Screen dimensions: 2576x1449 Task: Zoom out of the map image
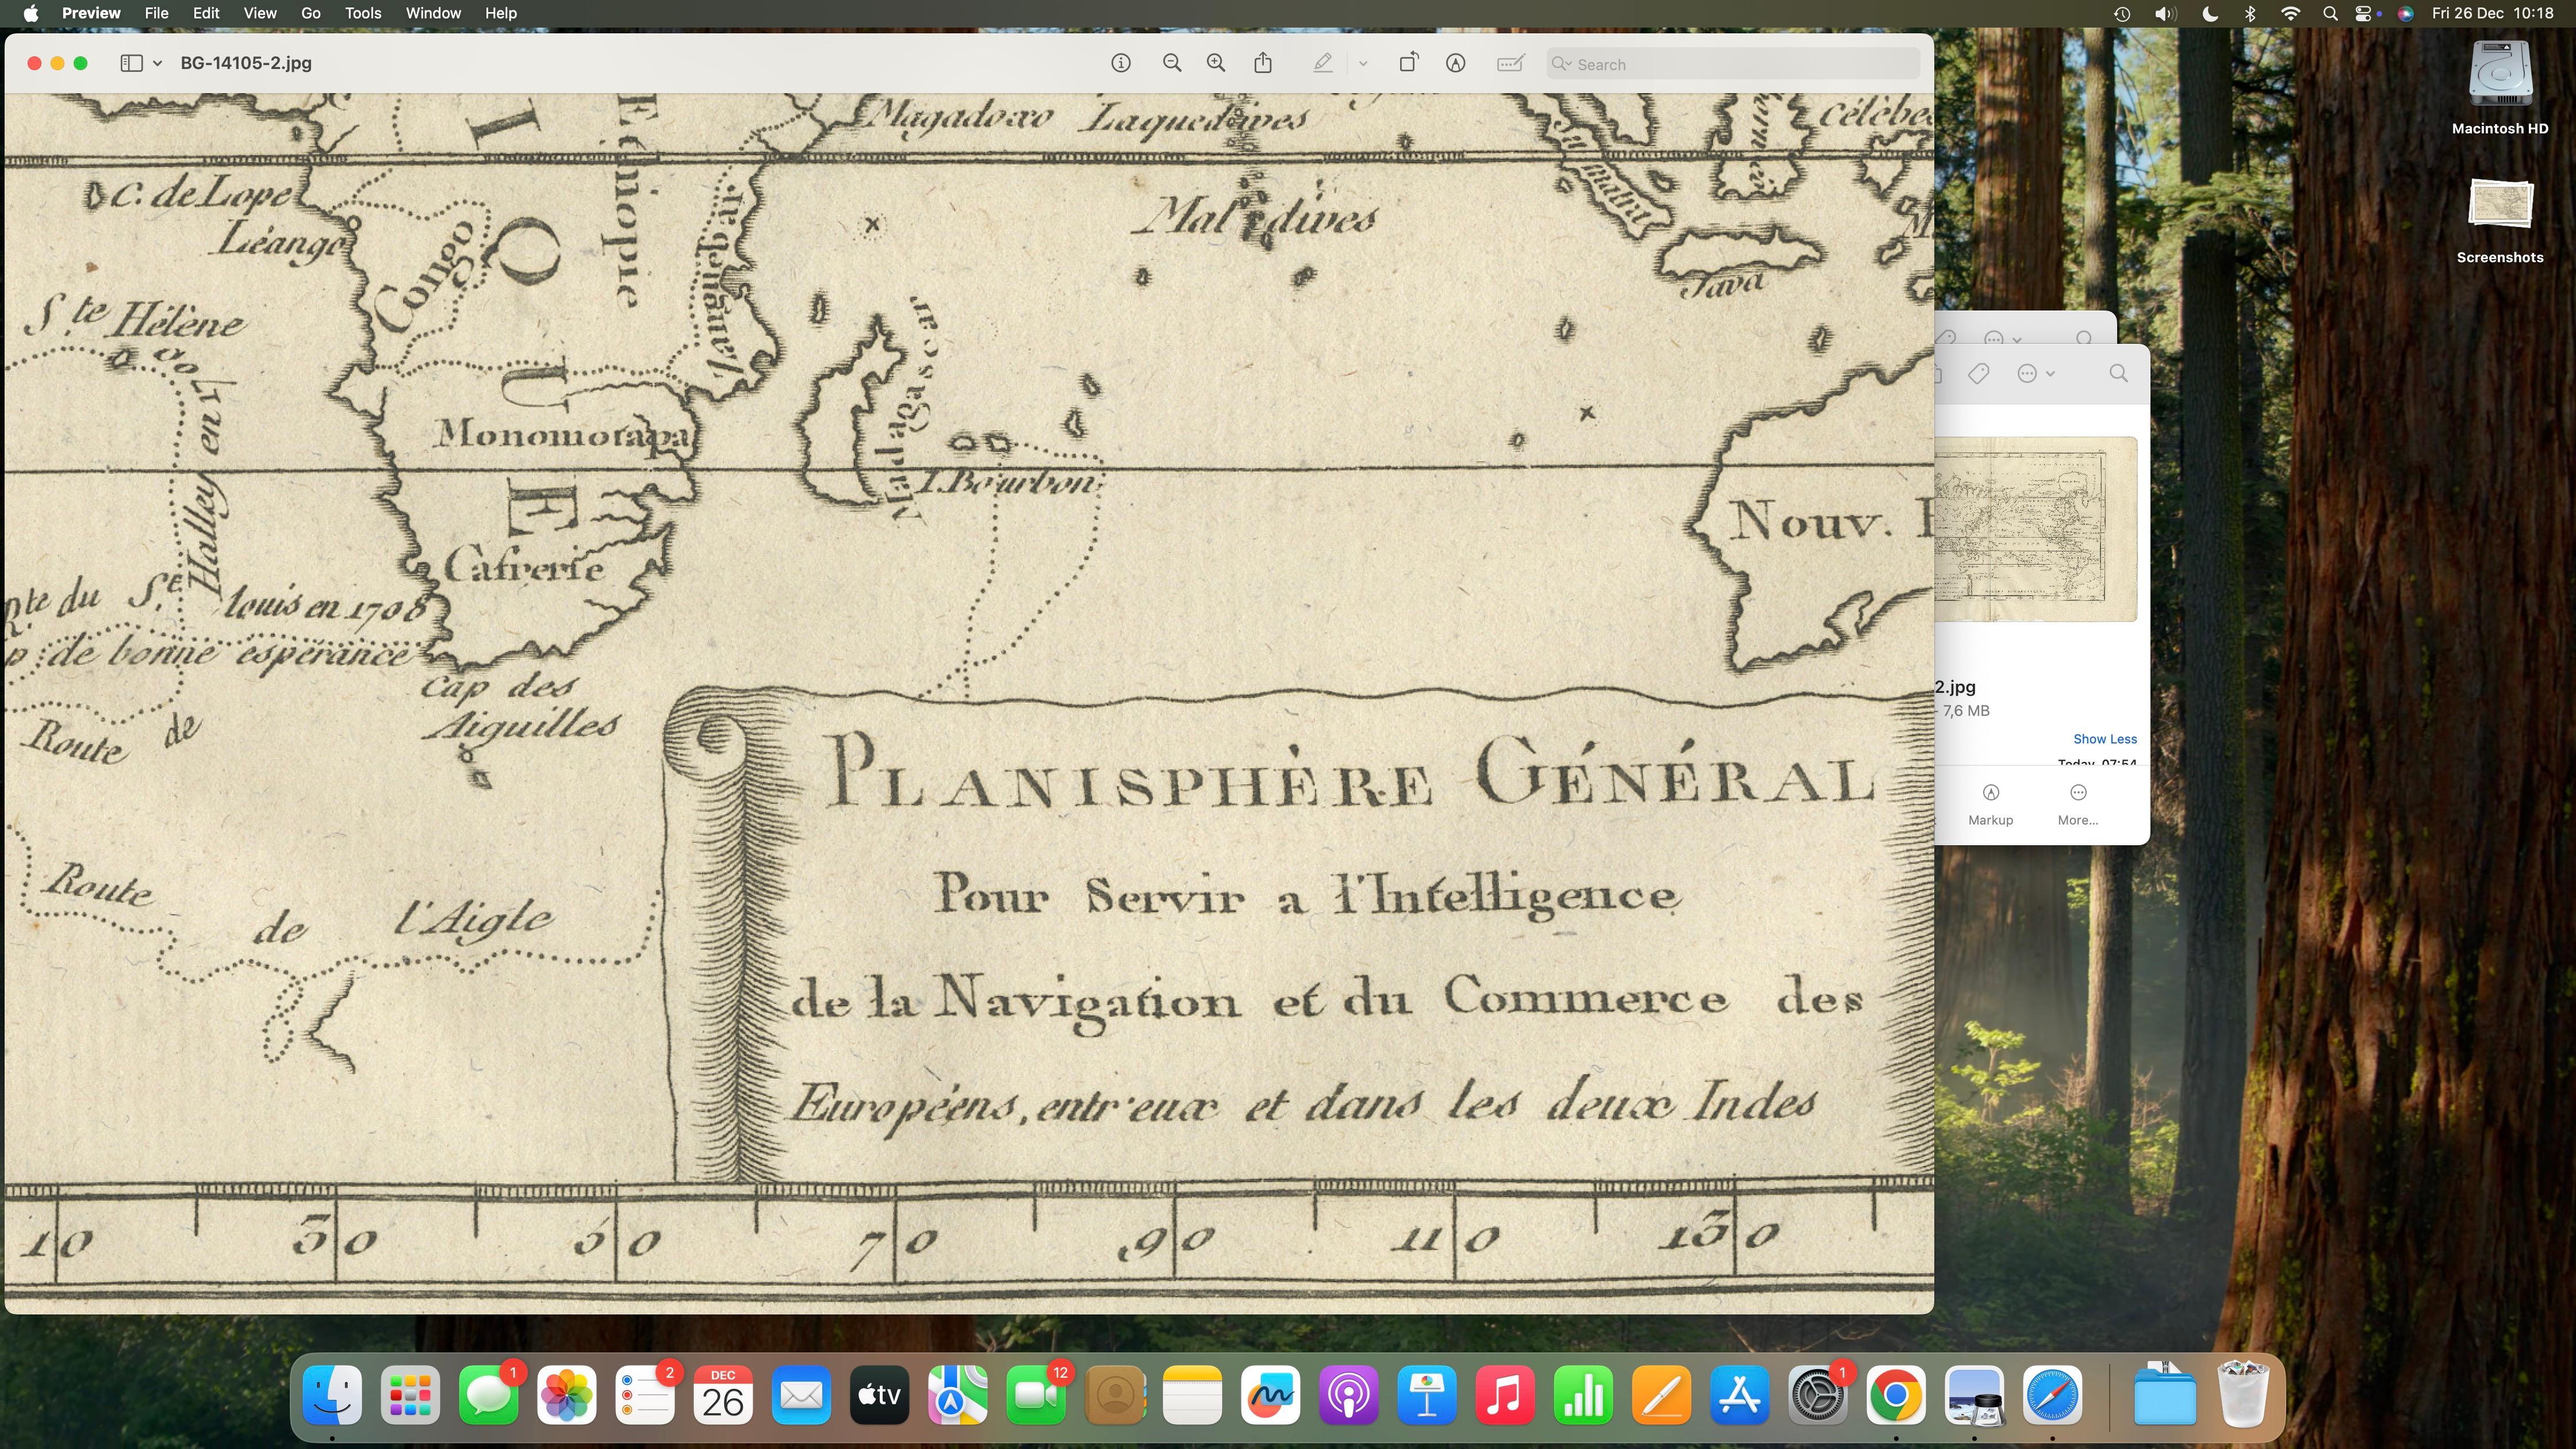pos(1172,63)
